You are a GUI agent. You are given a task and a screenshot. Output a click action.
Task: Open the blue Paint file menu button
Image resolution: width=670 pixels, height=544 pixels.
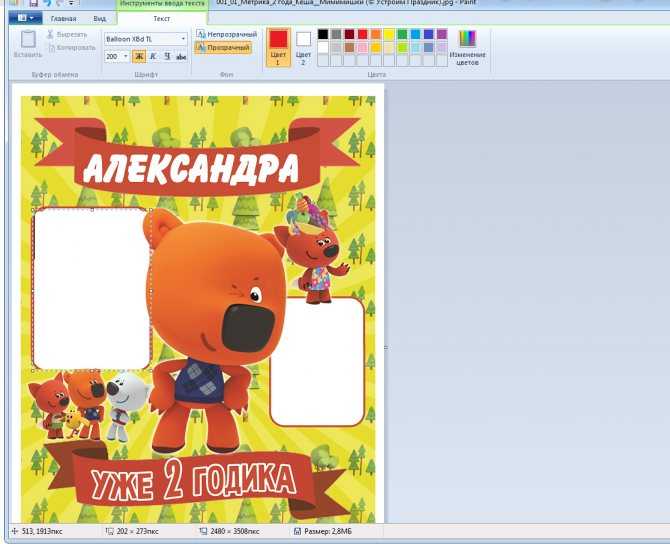pos(26,18)
